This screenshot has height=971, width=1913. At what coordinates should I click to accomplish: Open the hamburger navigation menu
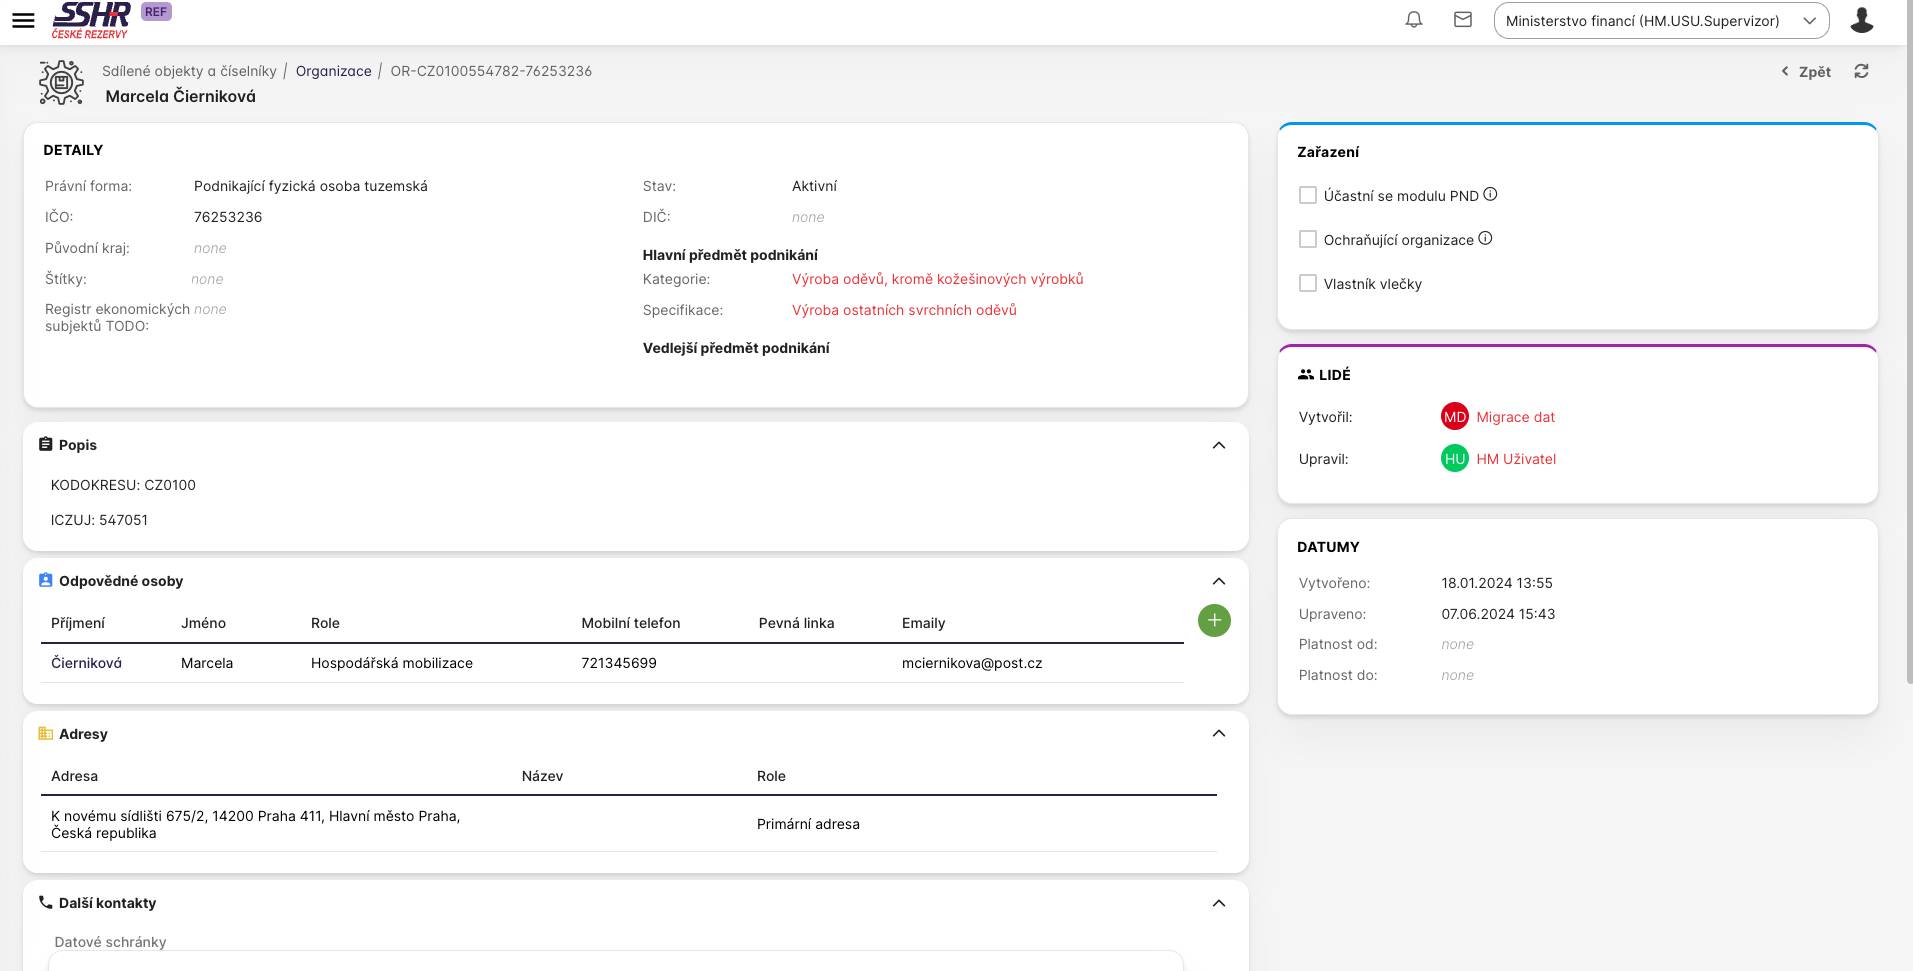point(23,20)
